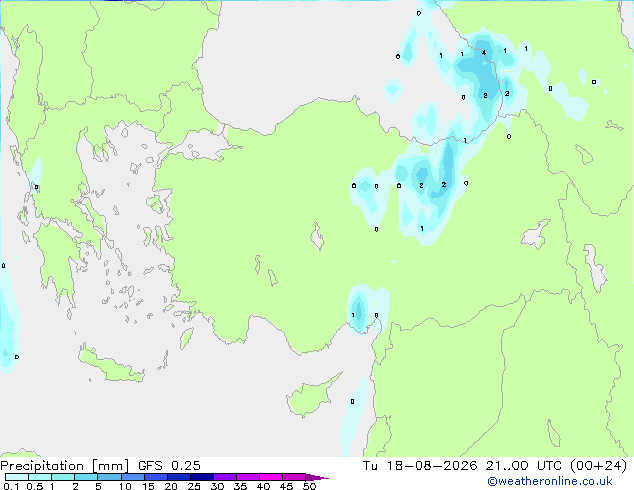Viewport: 634px width, 490px height.
Task: Select the 35–40 mm legend swatch
Action: pos(248,477)
